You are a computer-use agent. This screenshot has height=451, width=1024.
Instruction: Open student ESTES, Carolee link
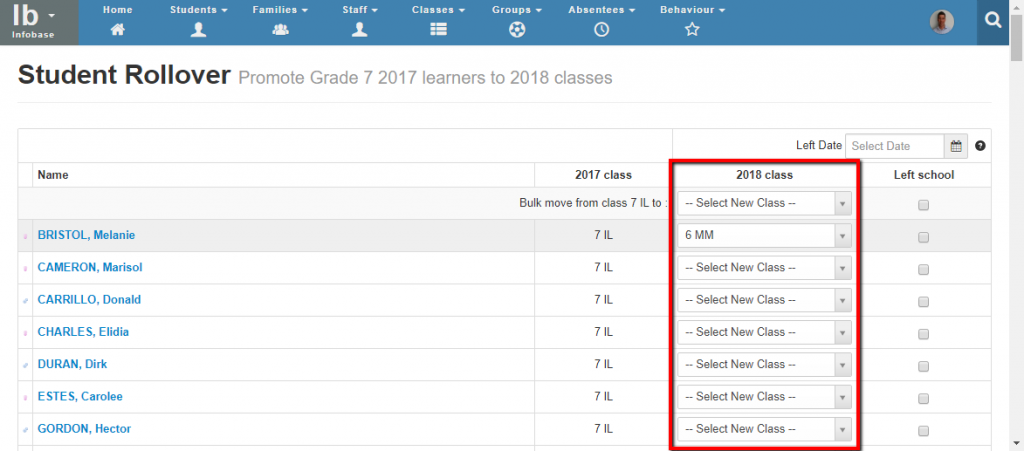click(x=80, y=396)
